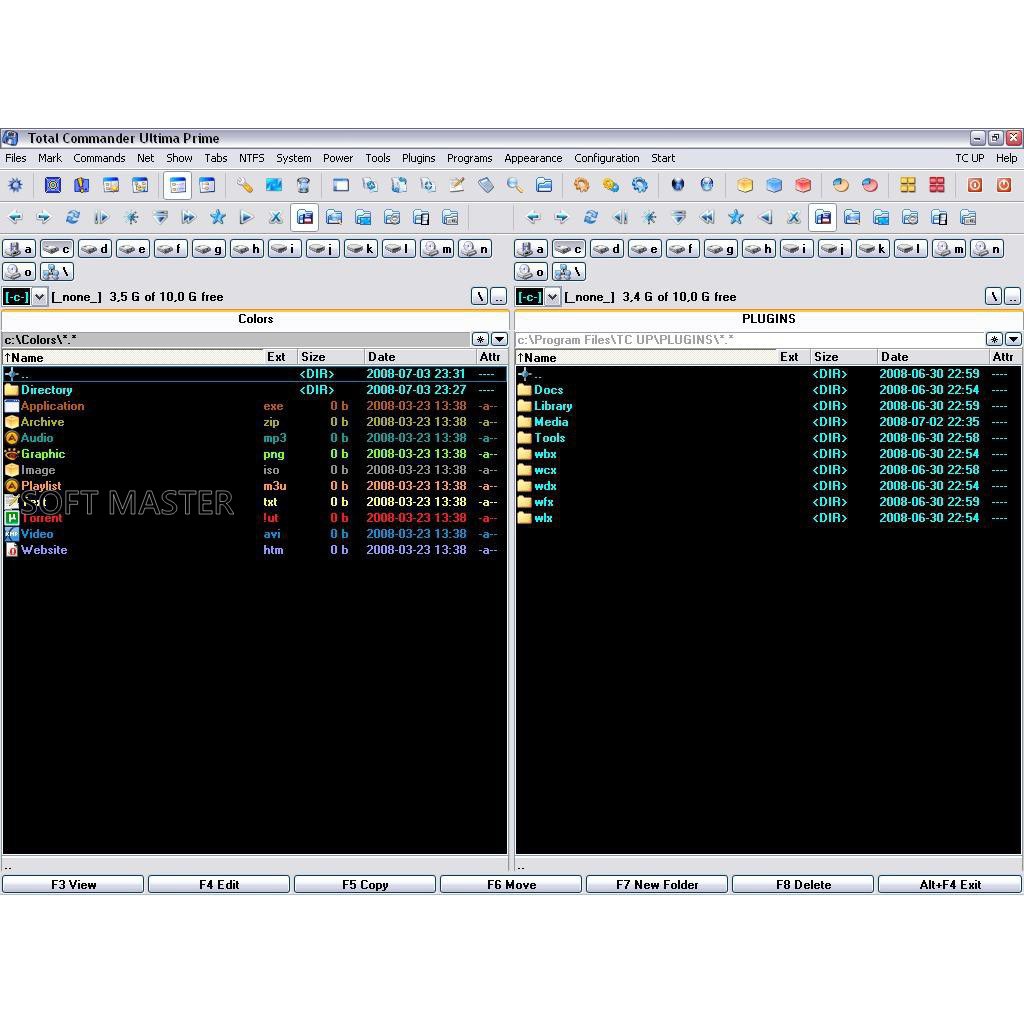
Task: Open the right panel drive dropdown list
Action: 552,297
